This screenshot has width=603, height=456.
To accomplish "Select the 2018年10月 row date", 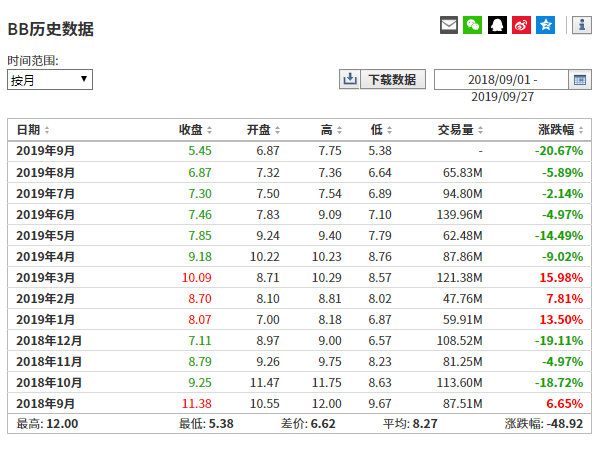I will pos(49,383).
